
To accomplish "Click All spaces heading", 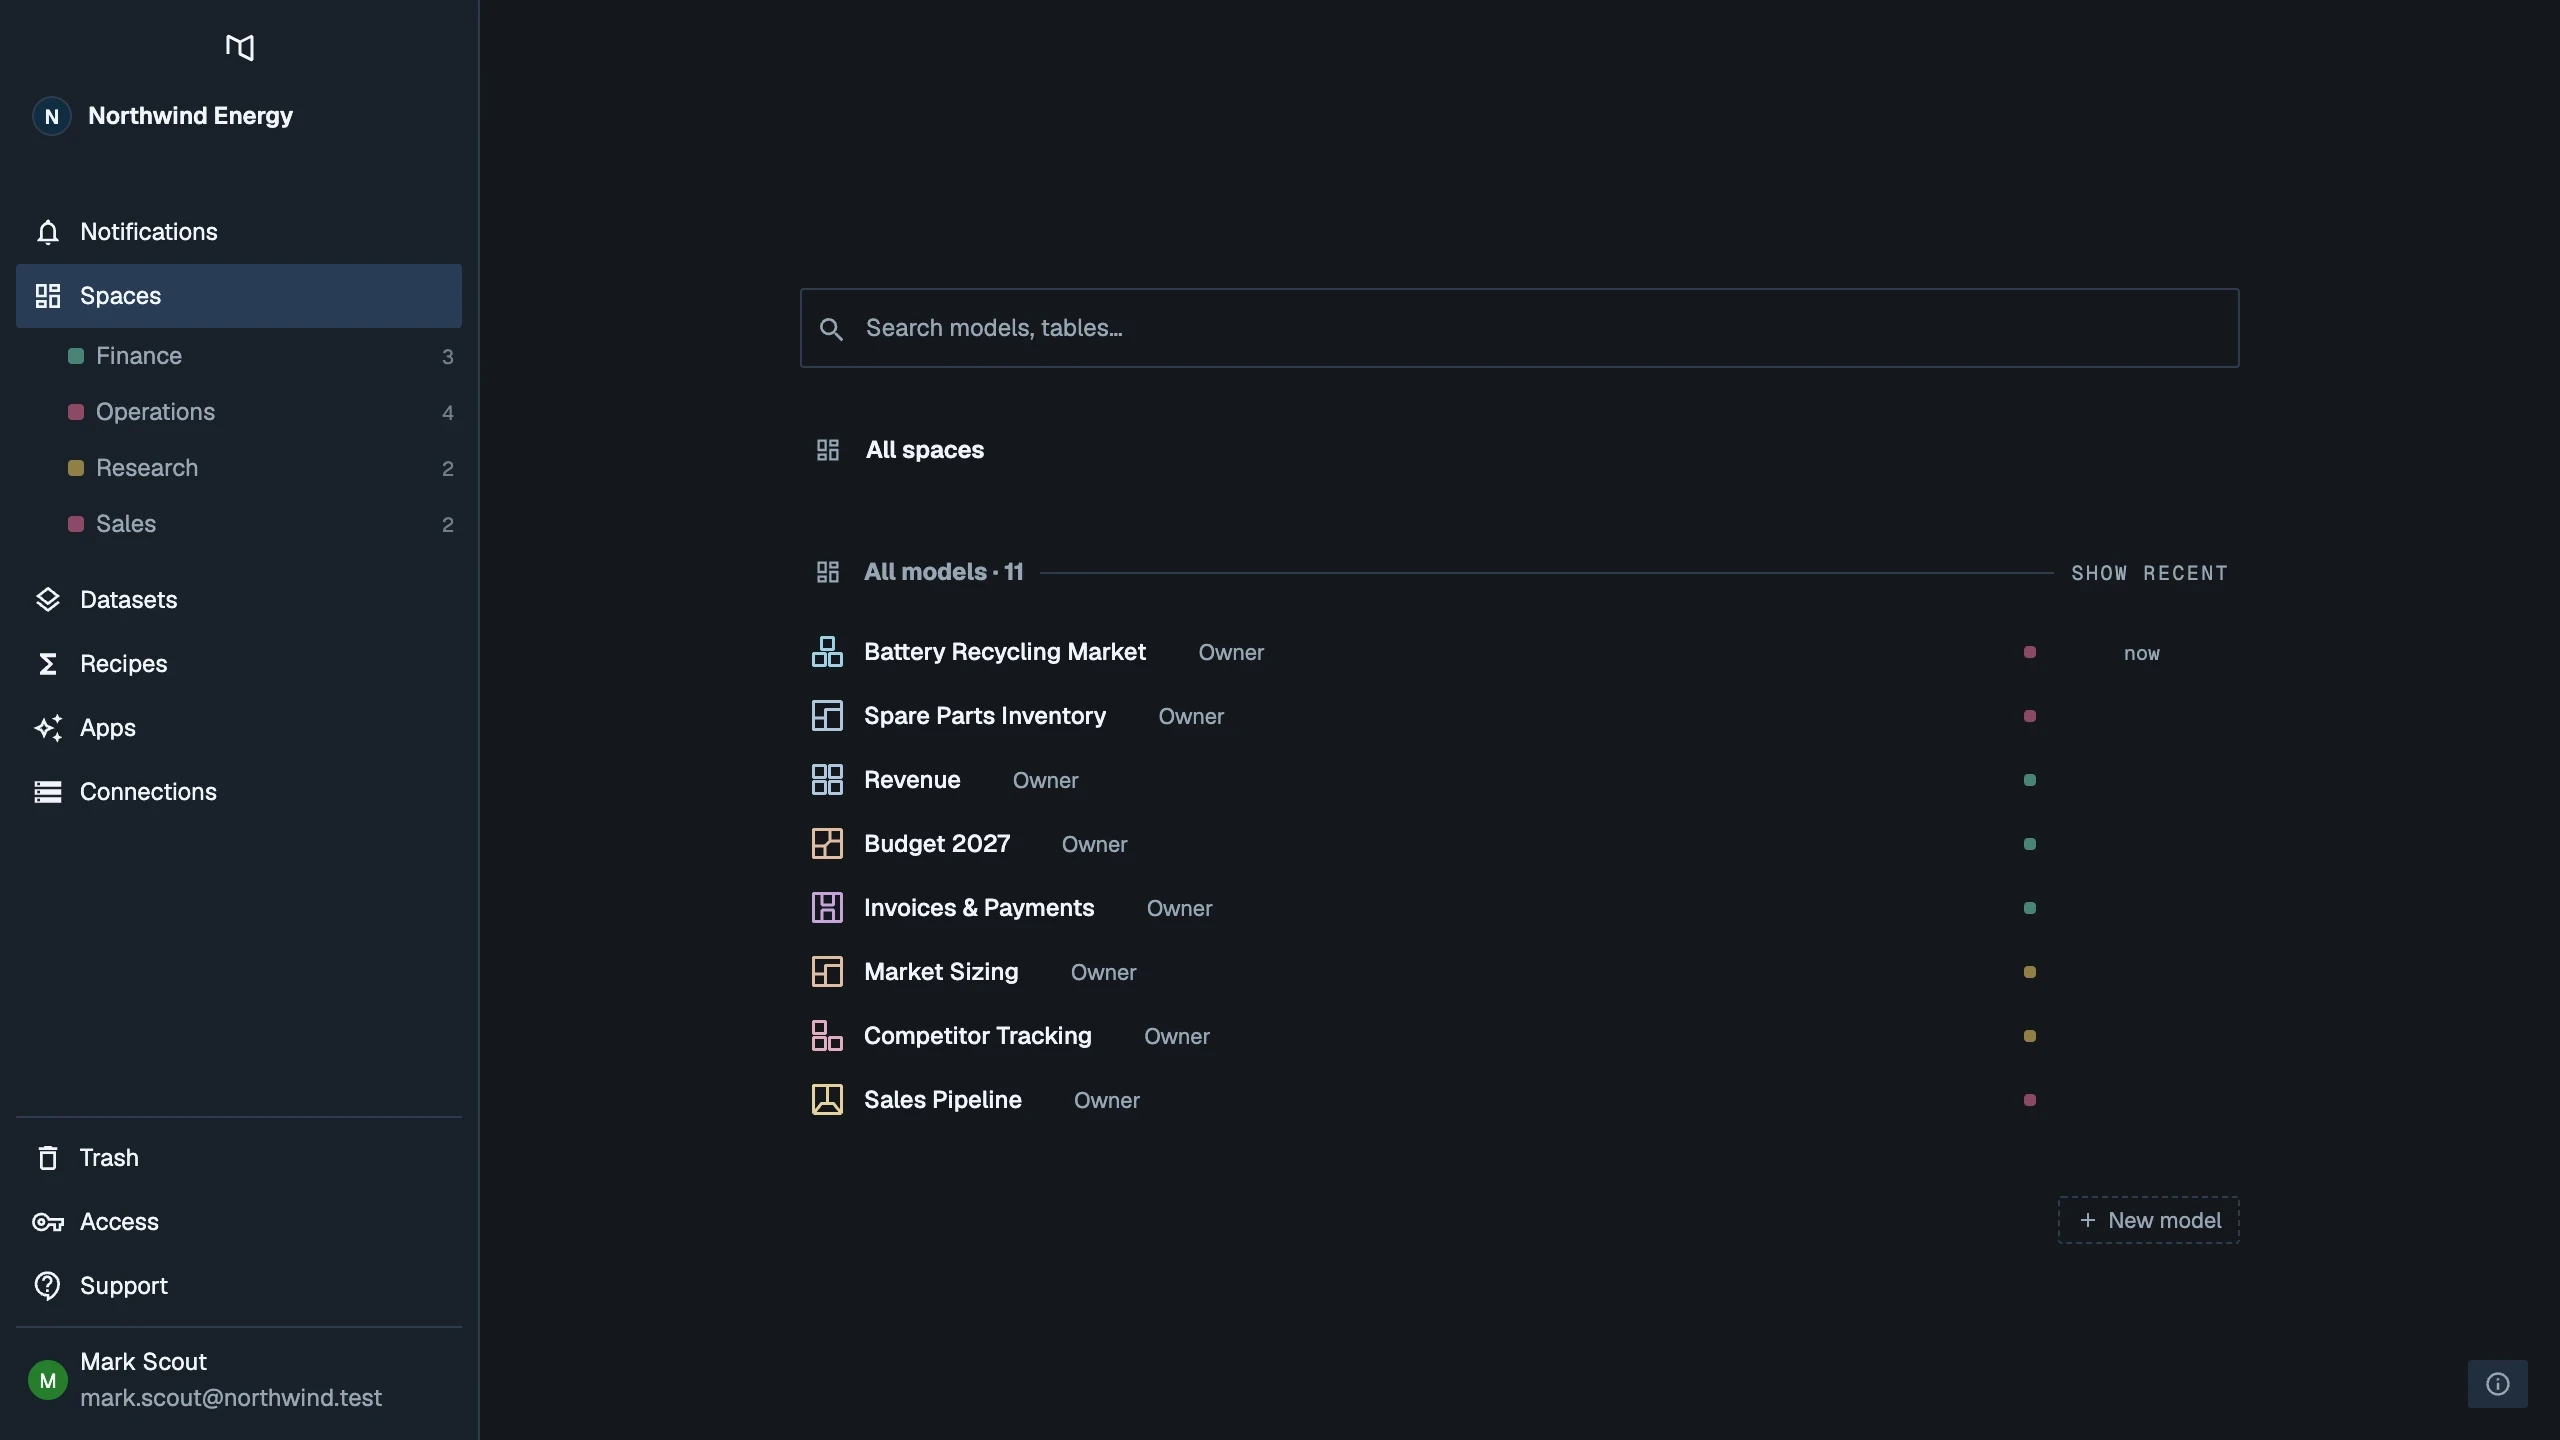I will coord(925,450).
